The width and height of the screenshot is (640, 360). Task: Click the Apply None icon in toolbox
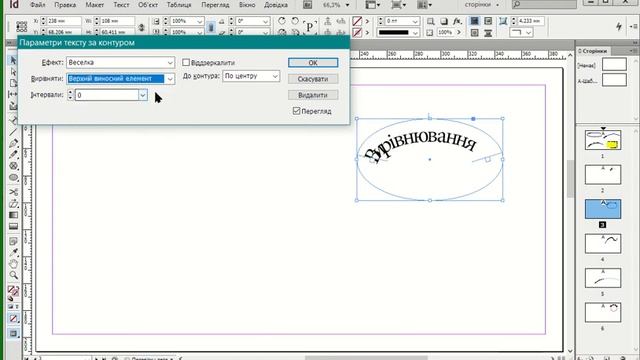(13, 318)
